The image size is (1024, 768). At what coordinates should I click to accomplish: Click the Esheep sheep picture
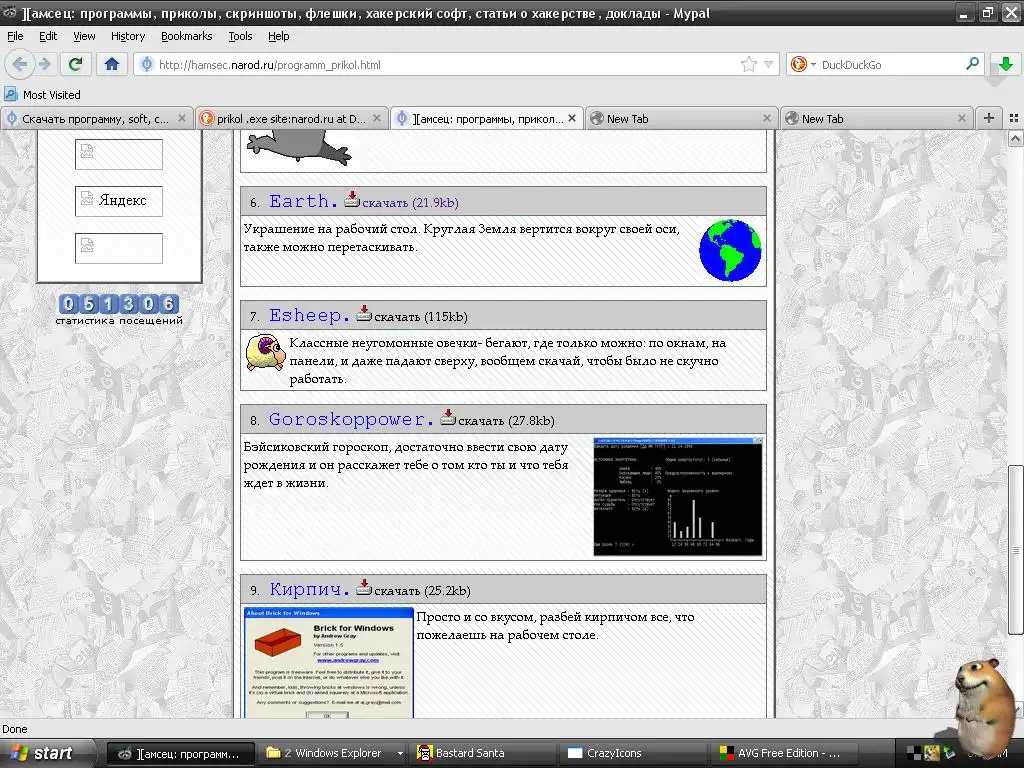(266, 353)
